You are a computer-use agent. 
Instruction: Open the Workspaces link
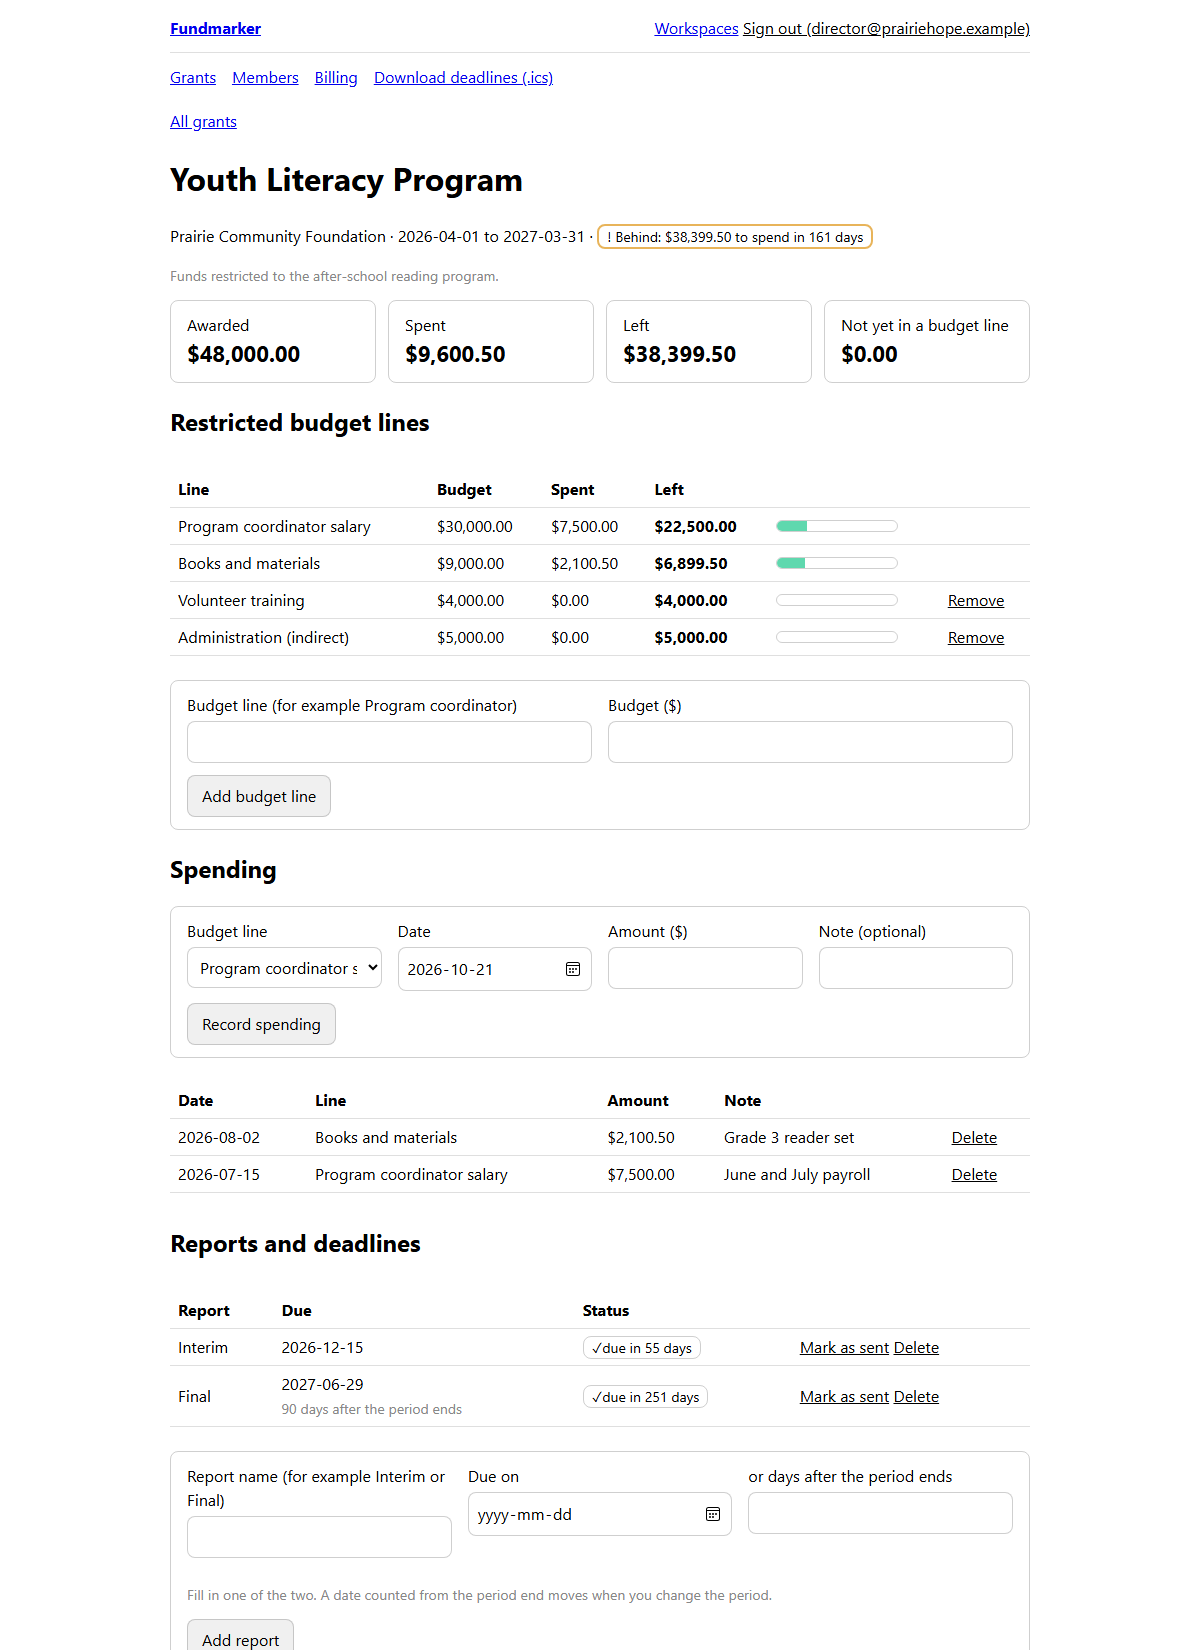[x=696, y=29]
